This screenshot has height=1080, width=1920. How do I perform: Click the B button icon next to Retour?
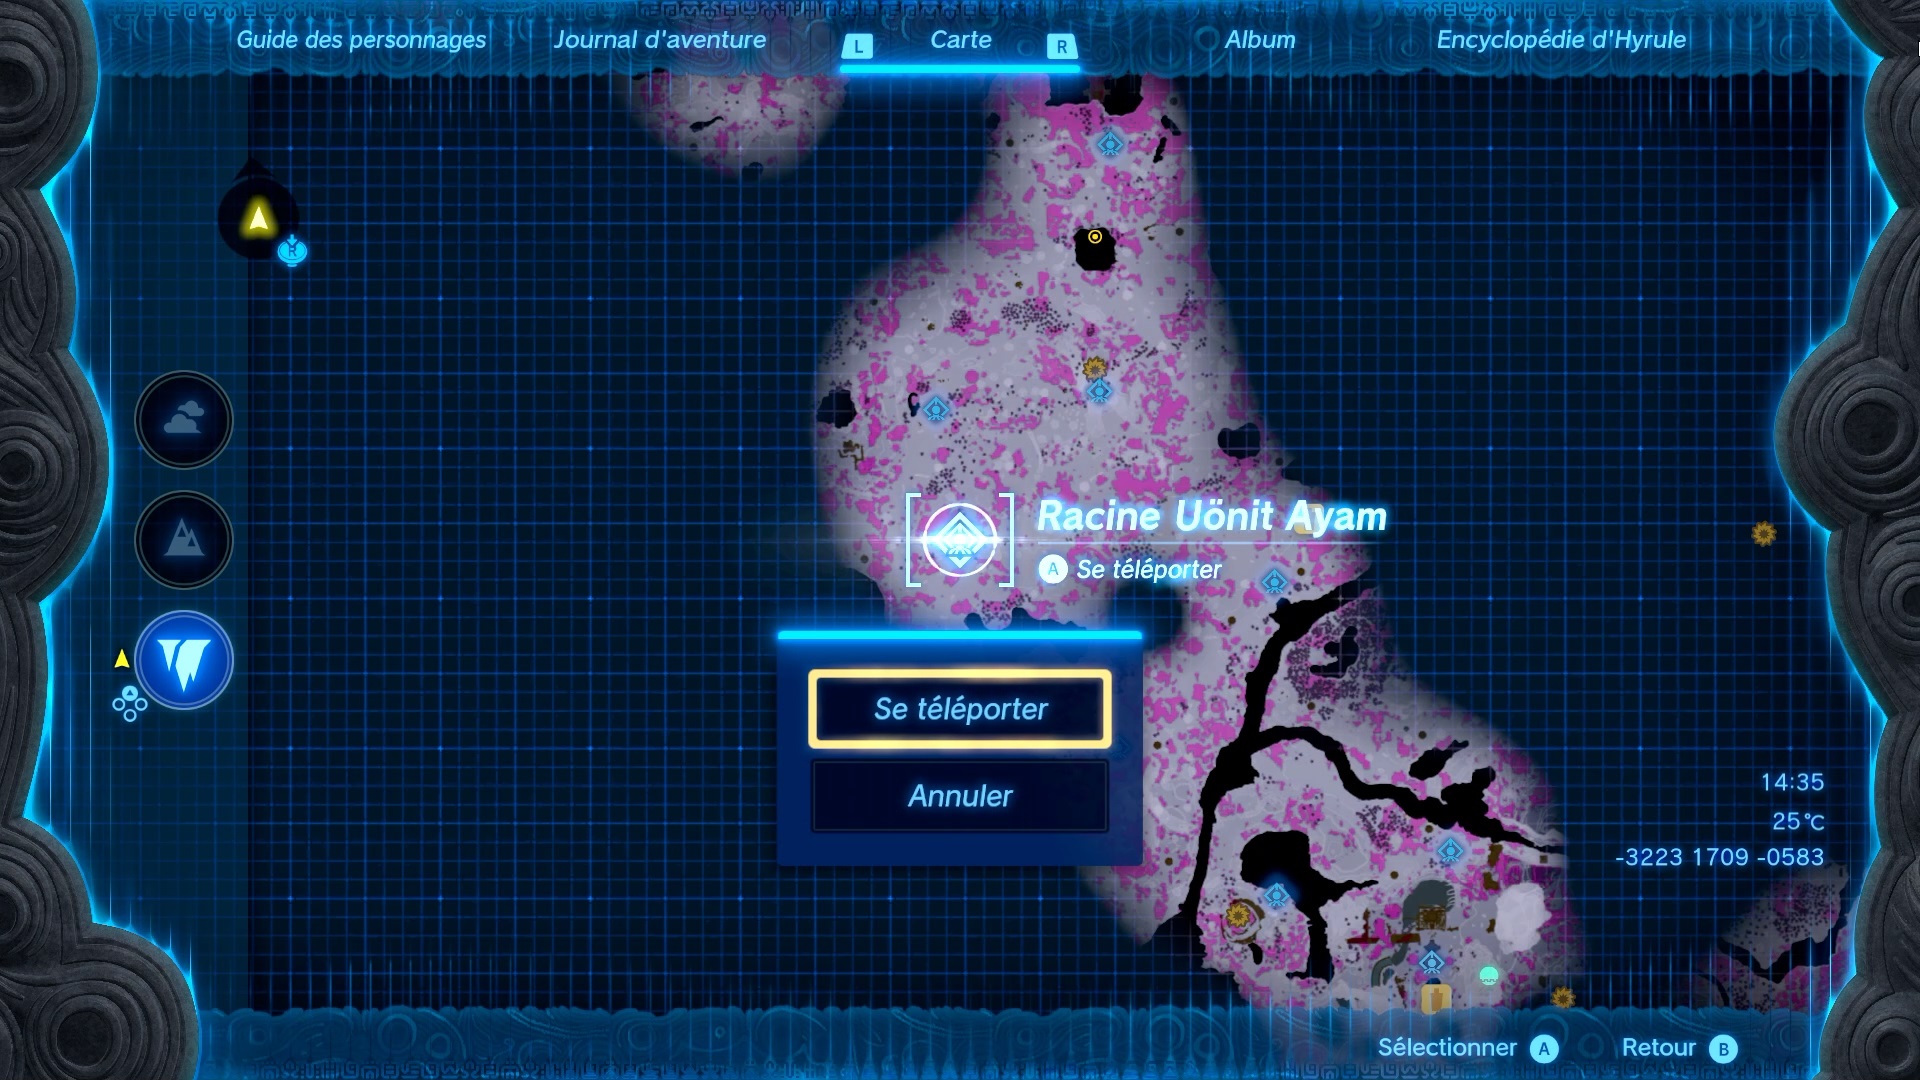1723,1049
